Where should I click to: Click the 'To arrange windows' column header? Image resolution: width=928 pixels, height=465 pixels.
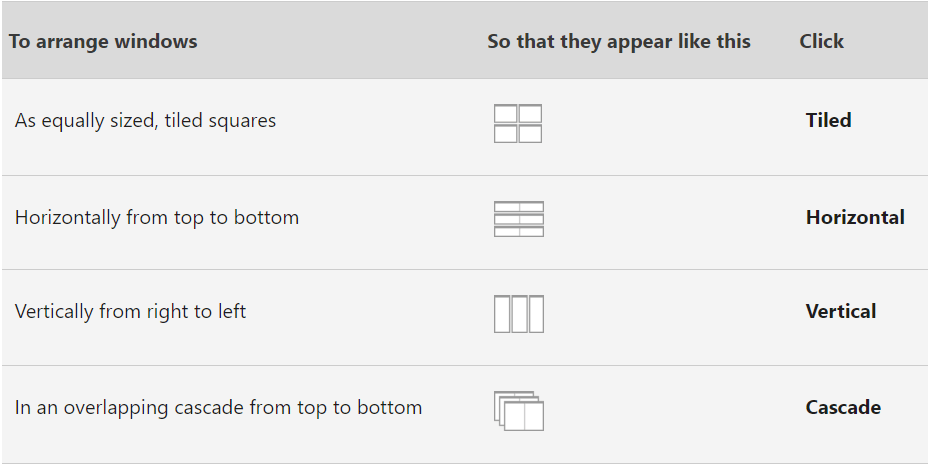(103, 41)
